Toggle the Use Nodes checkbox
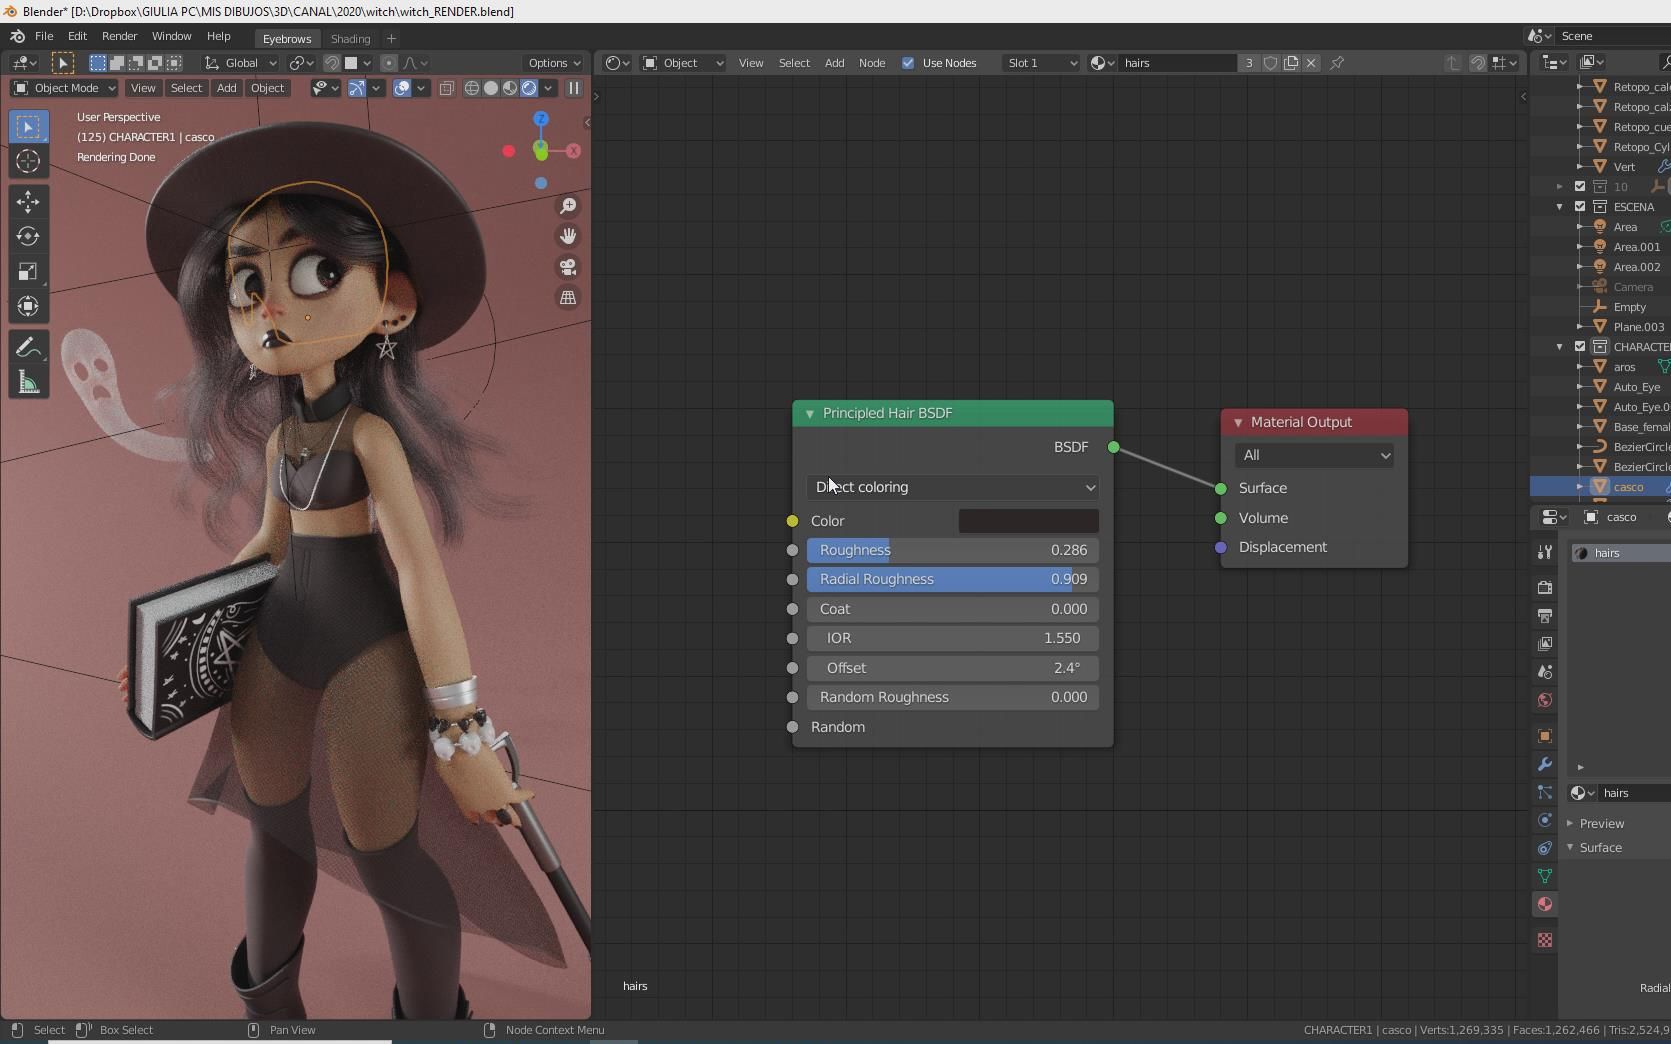The image size is (1671, 1044). click(908, 63)
